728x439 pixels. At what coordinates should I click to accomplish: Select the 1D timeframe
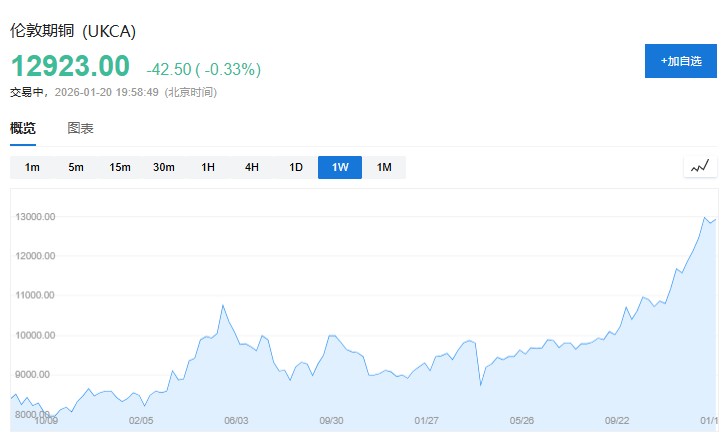(x=296, y=167)
